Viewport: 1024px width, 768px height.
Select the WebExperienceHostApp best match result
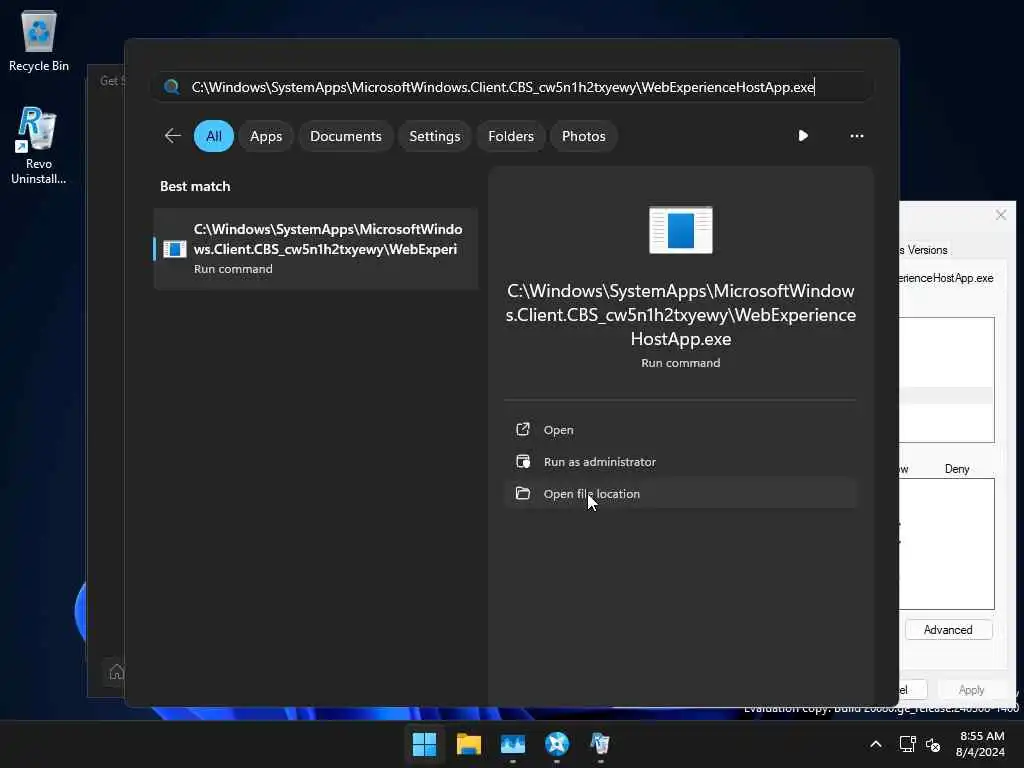click(316, 248)
